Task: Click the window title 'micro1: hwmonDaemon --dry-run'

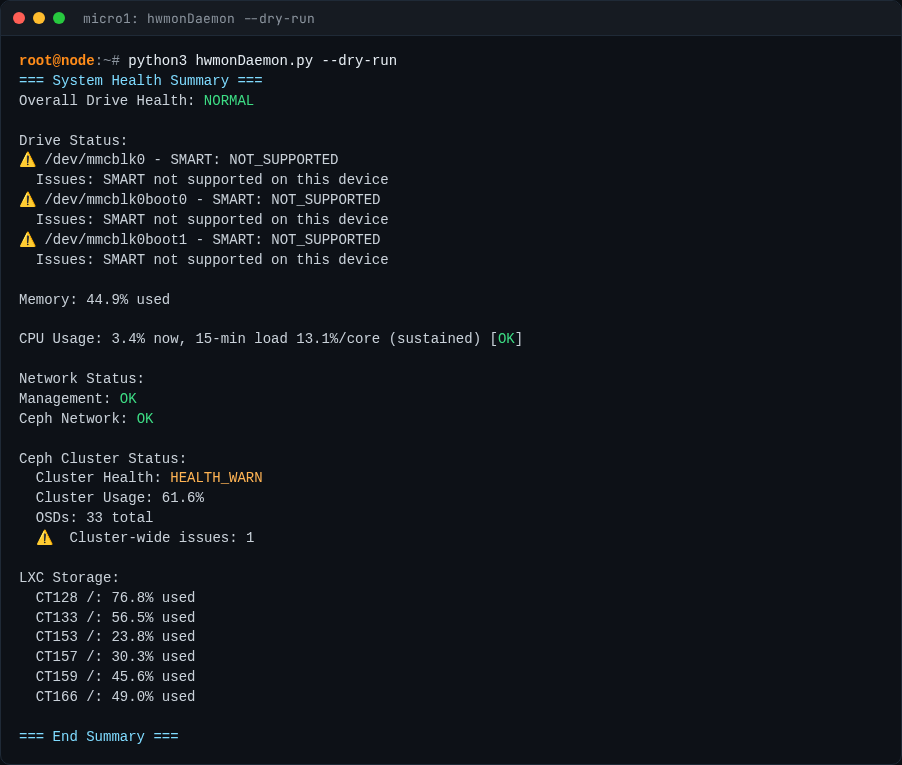Action: pos(198,19)
